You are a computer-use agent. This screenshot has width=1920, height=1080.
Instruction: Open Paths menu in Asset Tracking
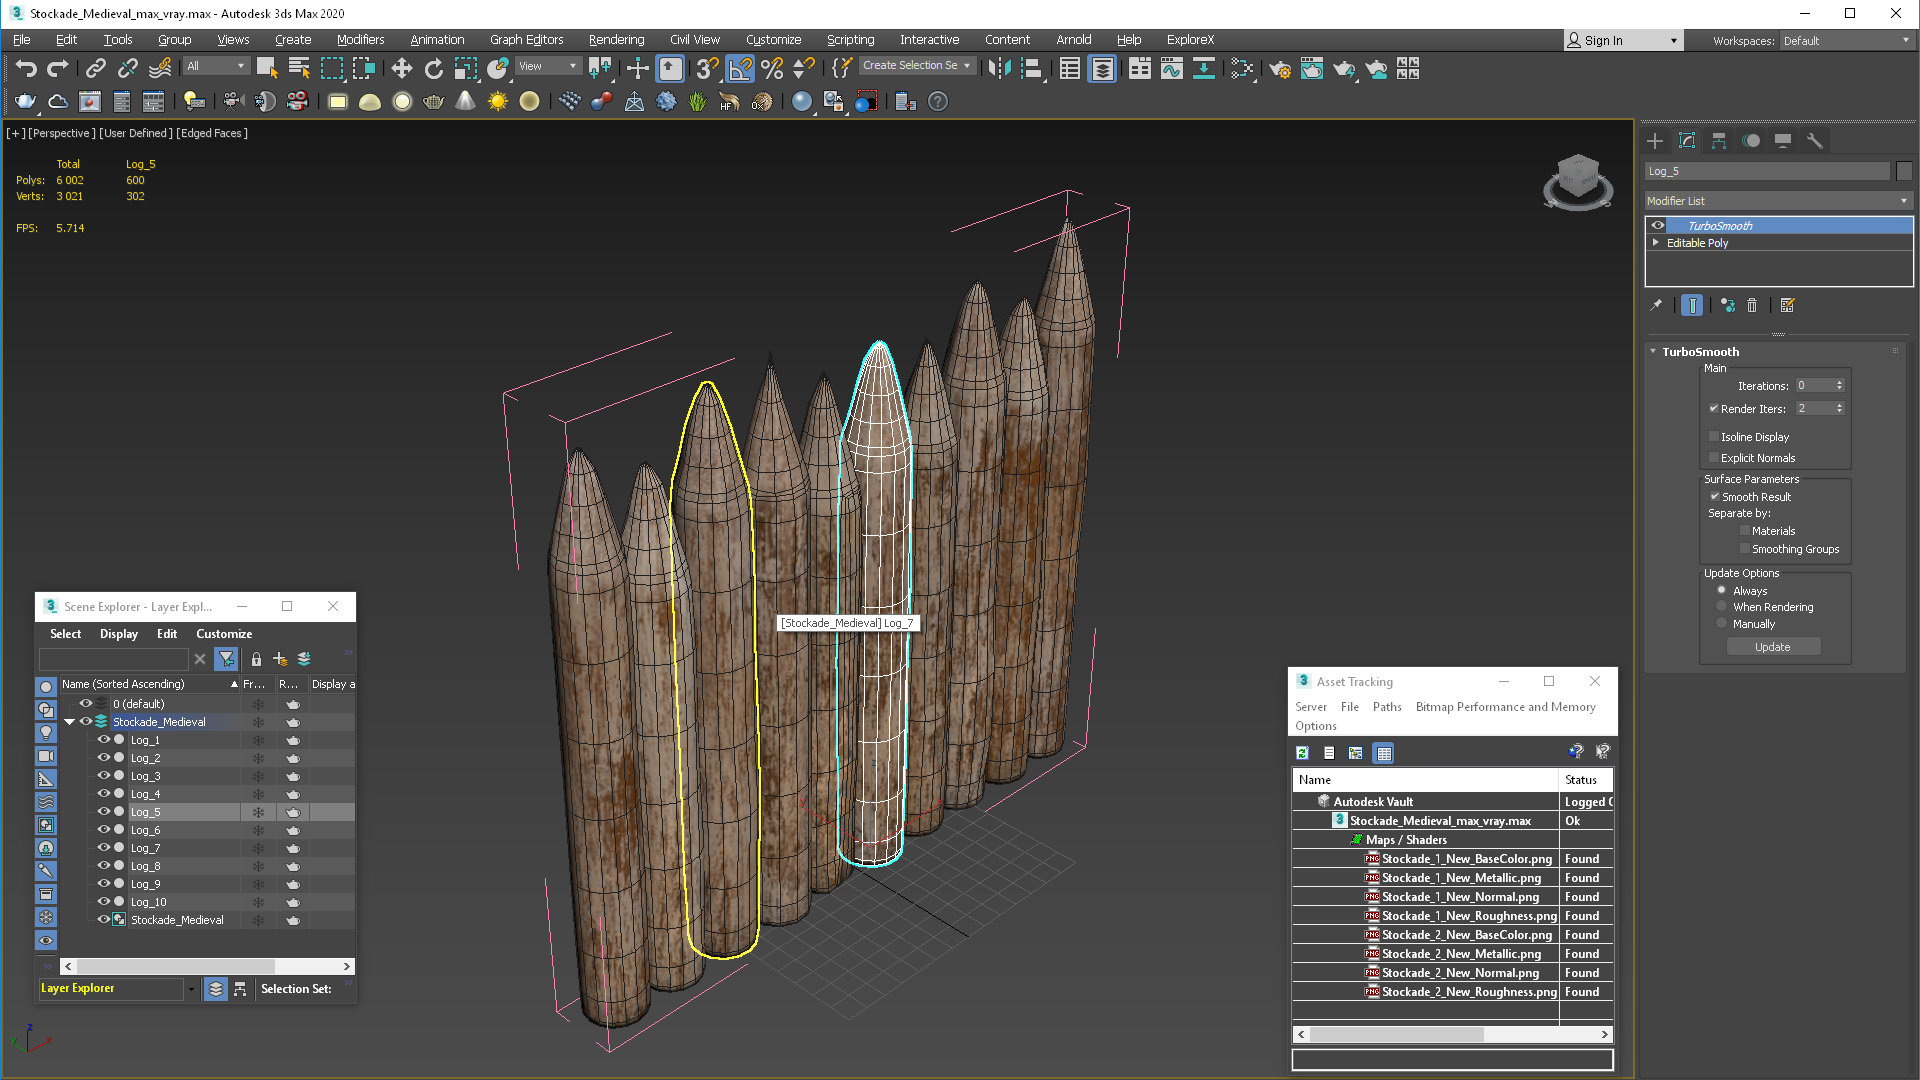1387,707
